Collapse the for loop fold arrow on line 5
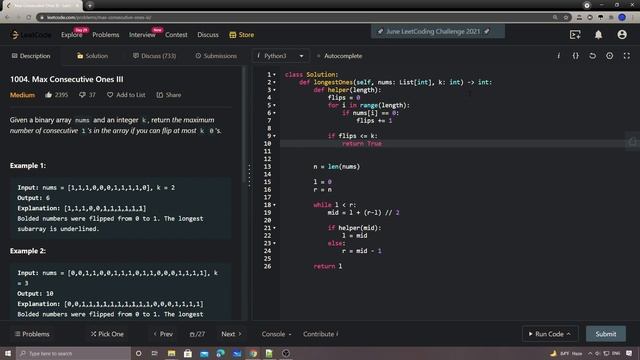The image size is (640, 360). tap(274, 105)
